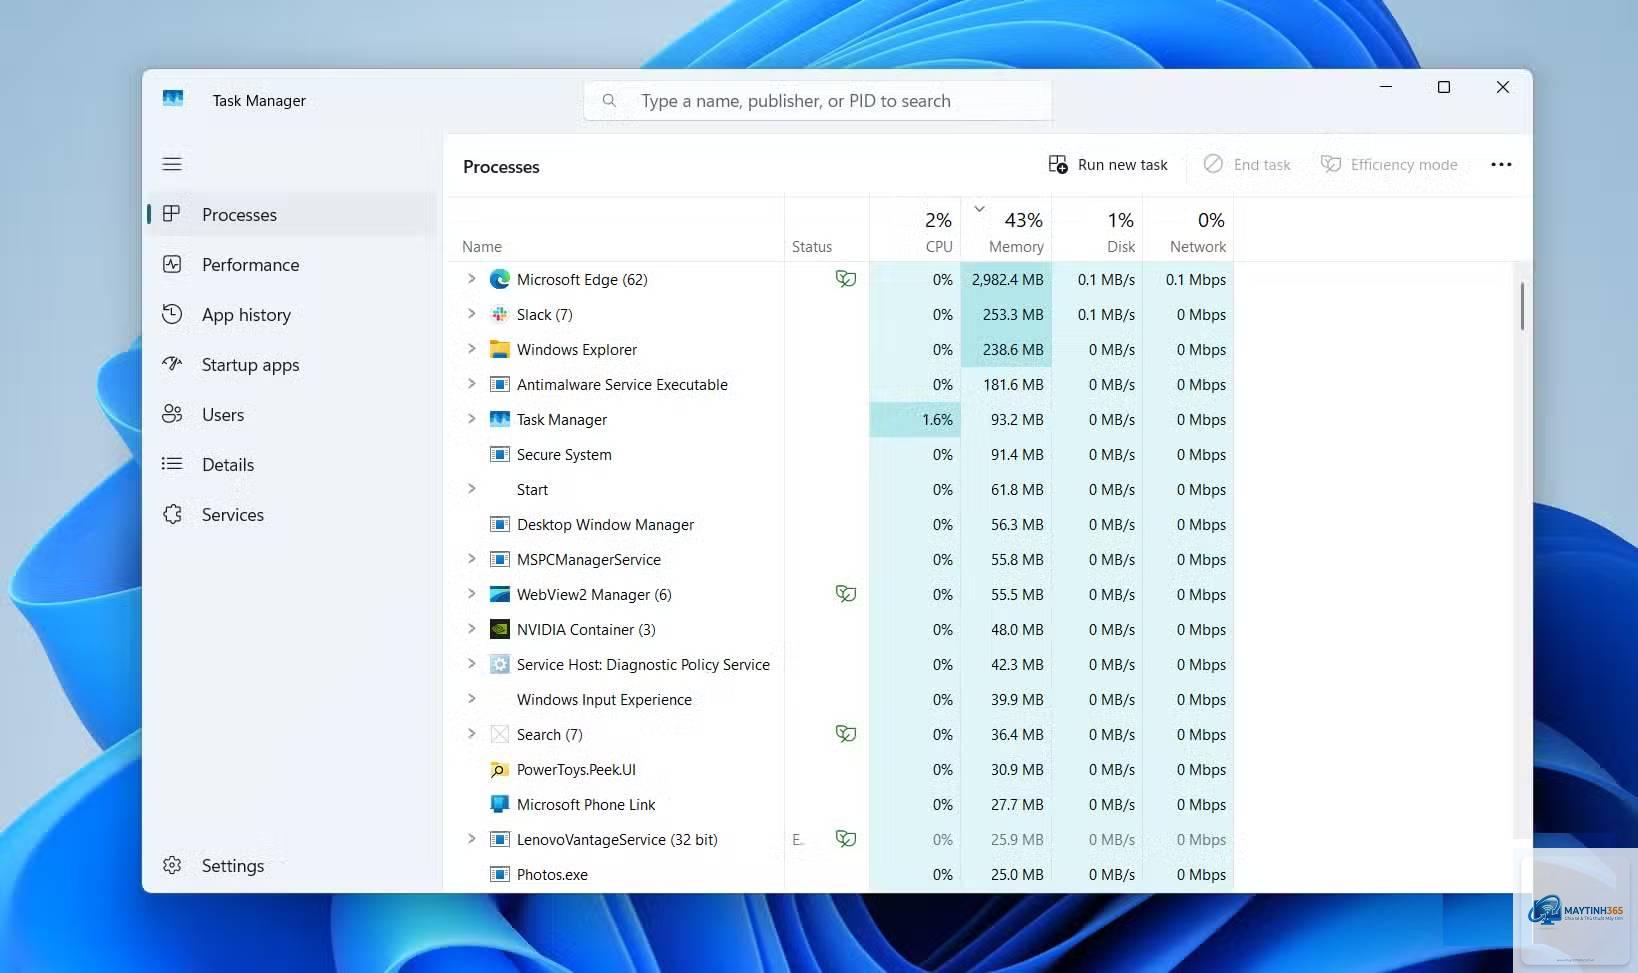Click the MSPCManagerService icon
Screen dimensions: 1638x973
(x=499, y=559)
